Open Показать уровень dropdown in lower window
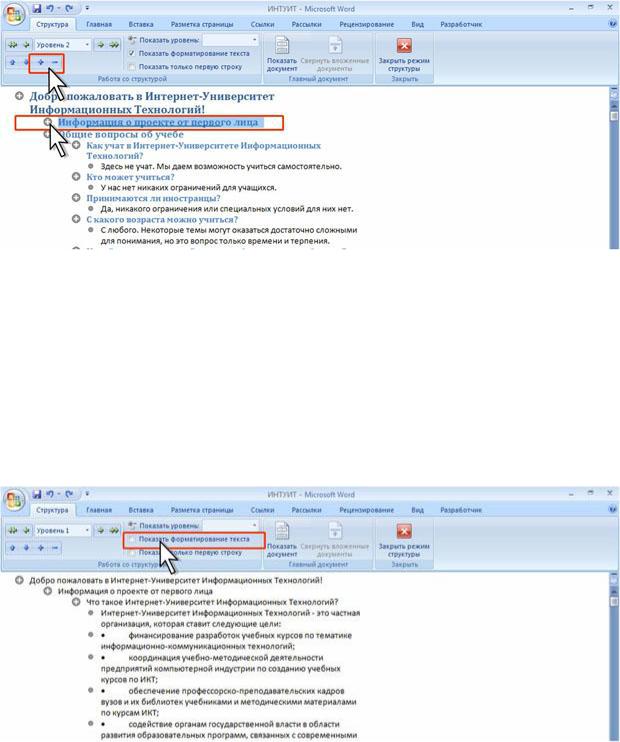Image resolution: width=620 pixels, height=742 pixels. pos(254,525)
